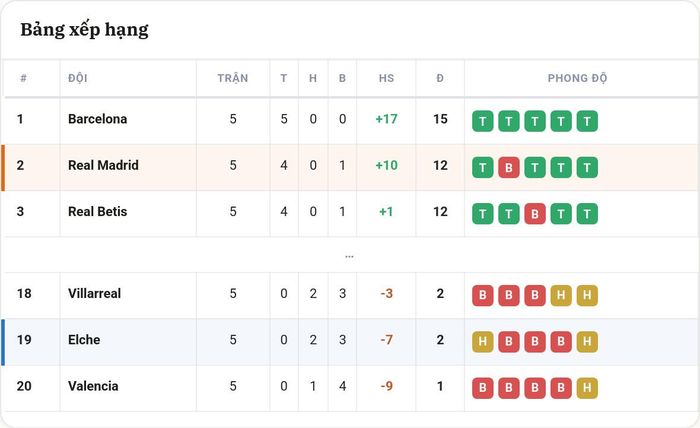Open the Valencia team link

93,386
